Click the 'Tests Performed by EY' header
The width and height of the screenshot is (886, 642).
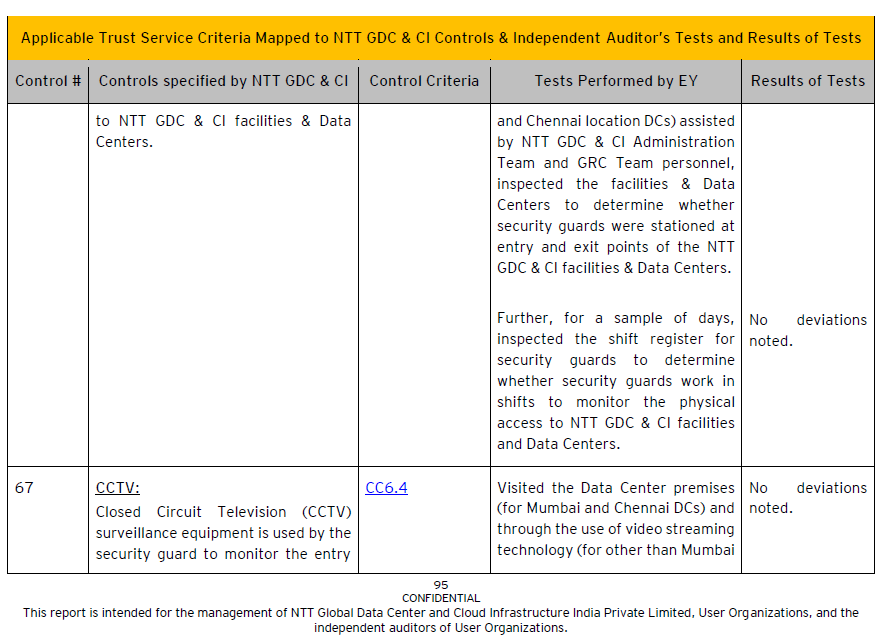coord(615,81)
